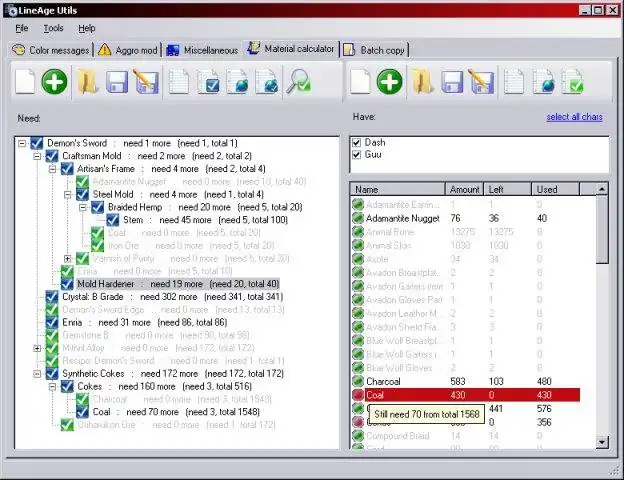
Task: Create a new blank Have list
Action: [360, 82]
